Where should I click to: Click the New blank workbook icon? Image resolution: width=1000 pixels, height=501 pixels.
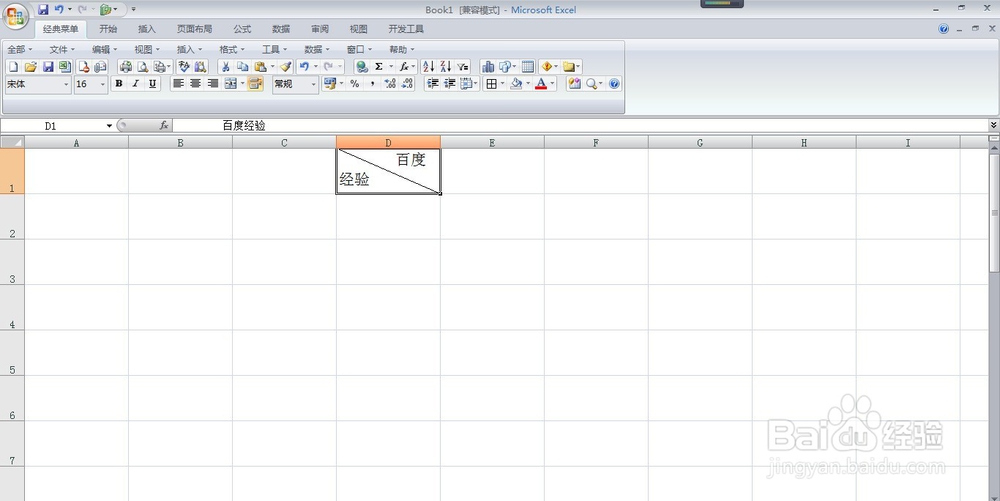(13, 66)
